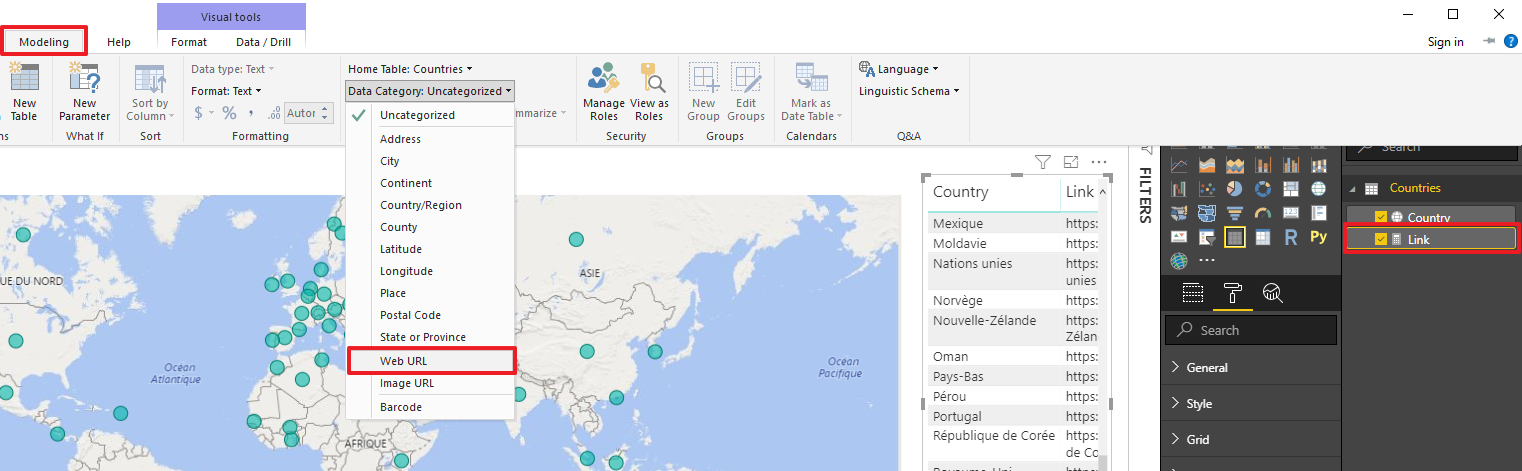Click the format pane Search field
The width and height of the screenshot is (1522, 471).
click(1250, 330)
